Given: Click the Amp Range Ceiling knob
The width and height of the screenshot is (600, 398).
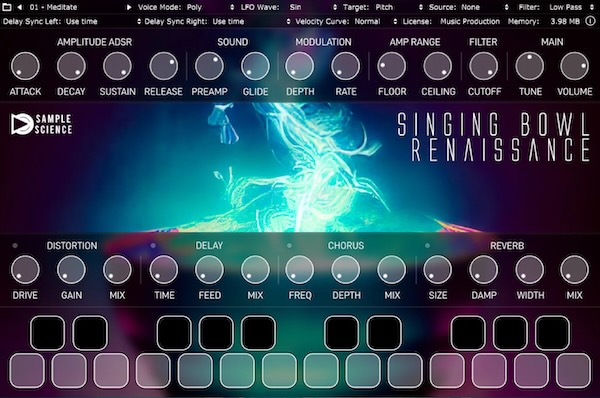Looking at the screenshot, I should (438, 66).
